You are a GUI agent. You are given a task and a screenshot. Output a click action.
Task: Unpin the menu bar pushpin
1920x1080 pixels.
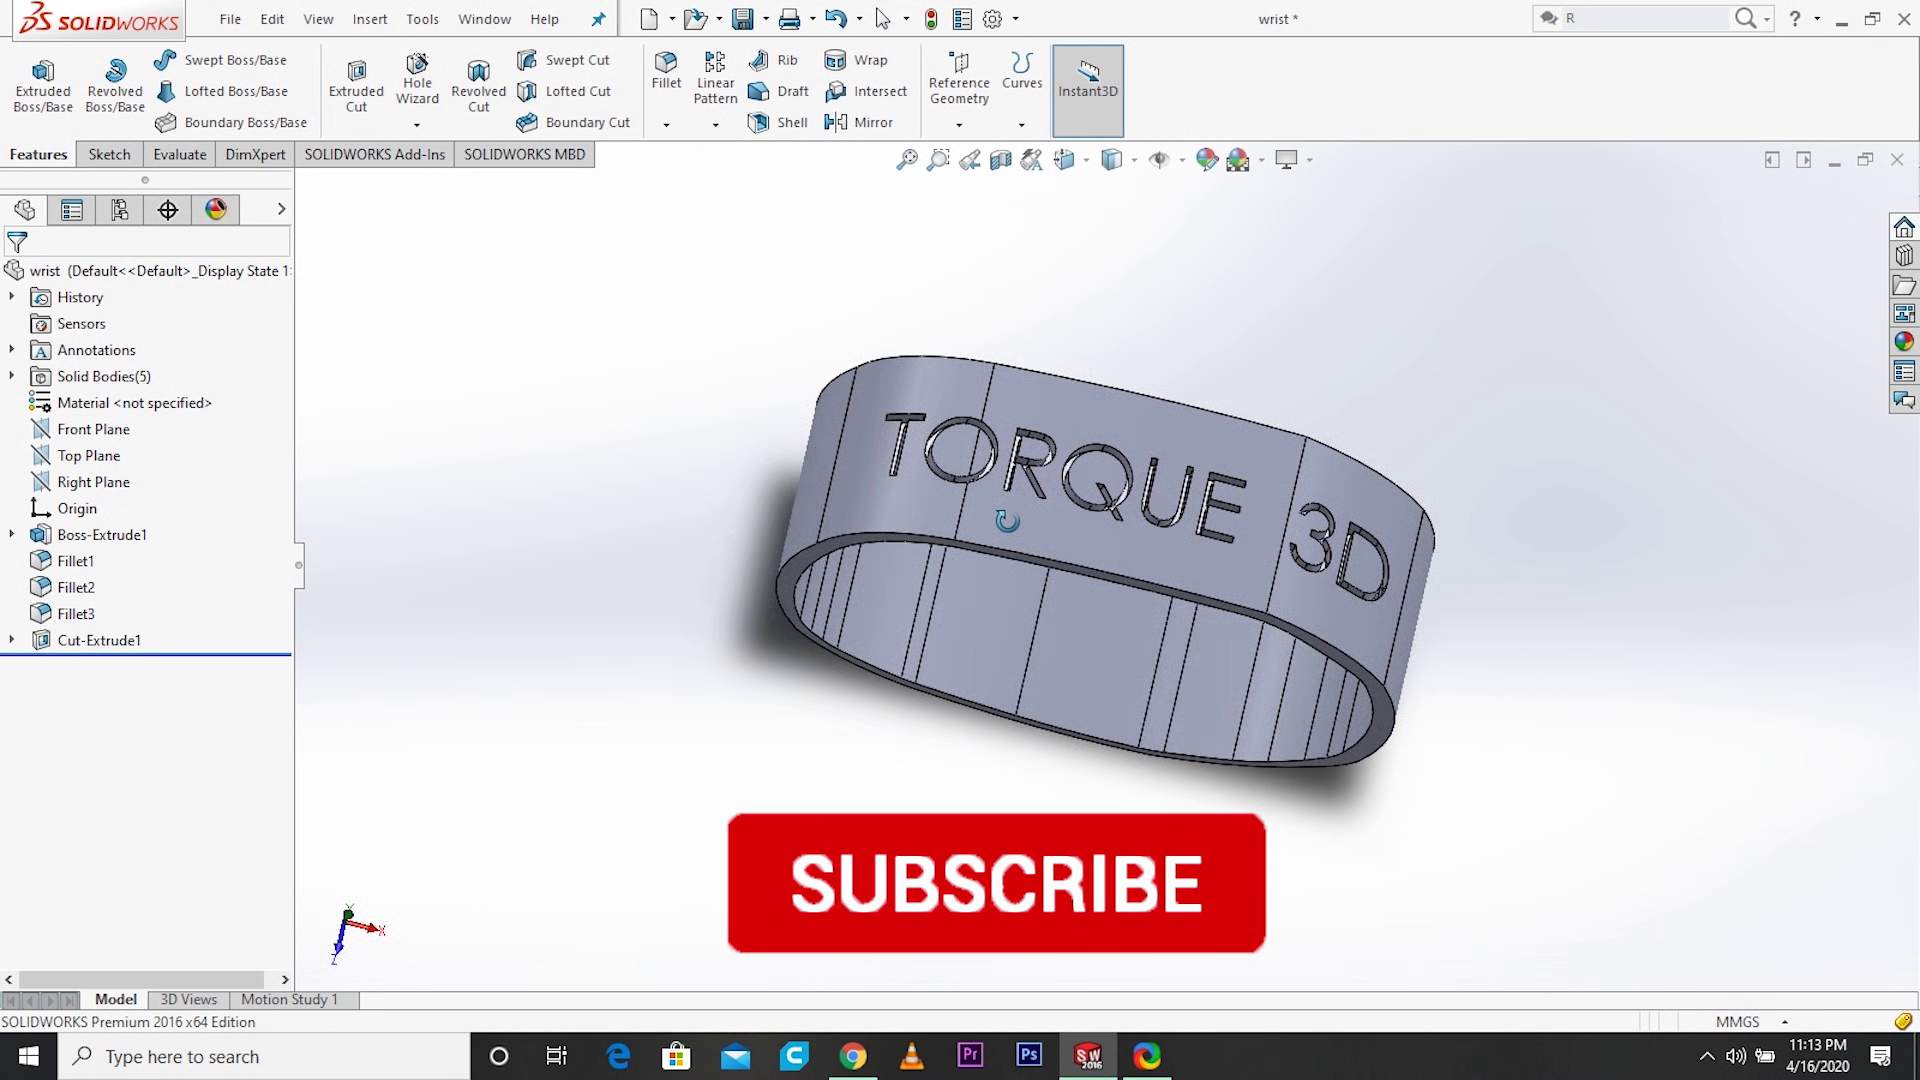point(598,18)
